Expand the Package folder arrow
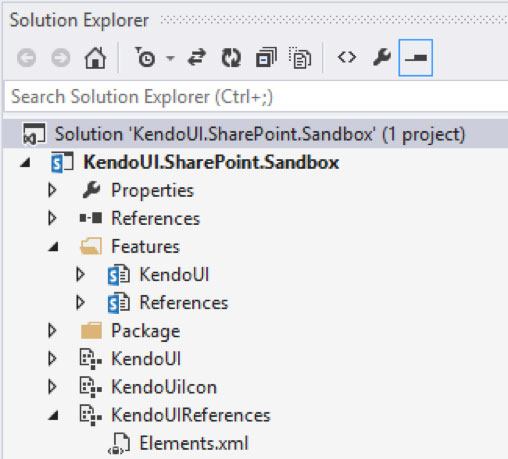 tap(52, 331)
